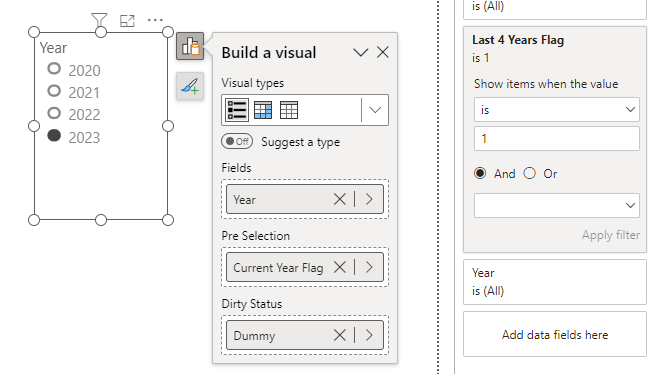Click the Apply filter link
The image size is (654, 374).
coord(611,235)
